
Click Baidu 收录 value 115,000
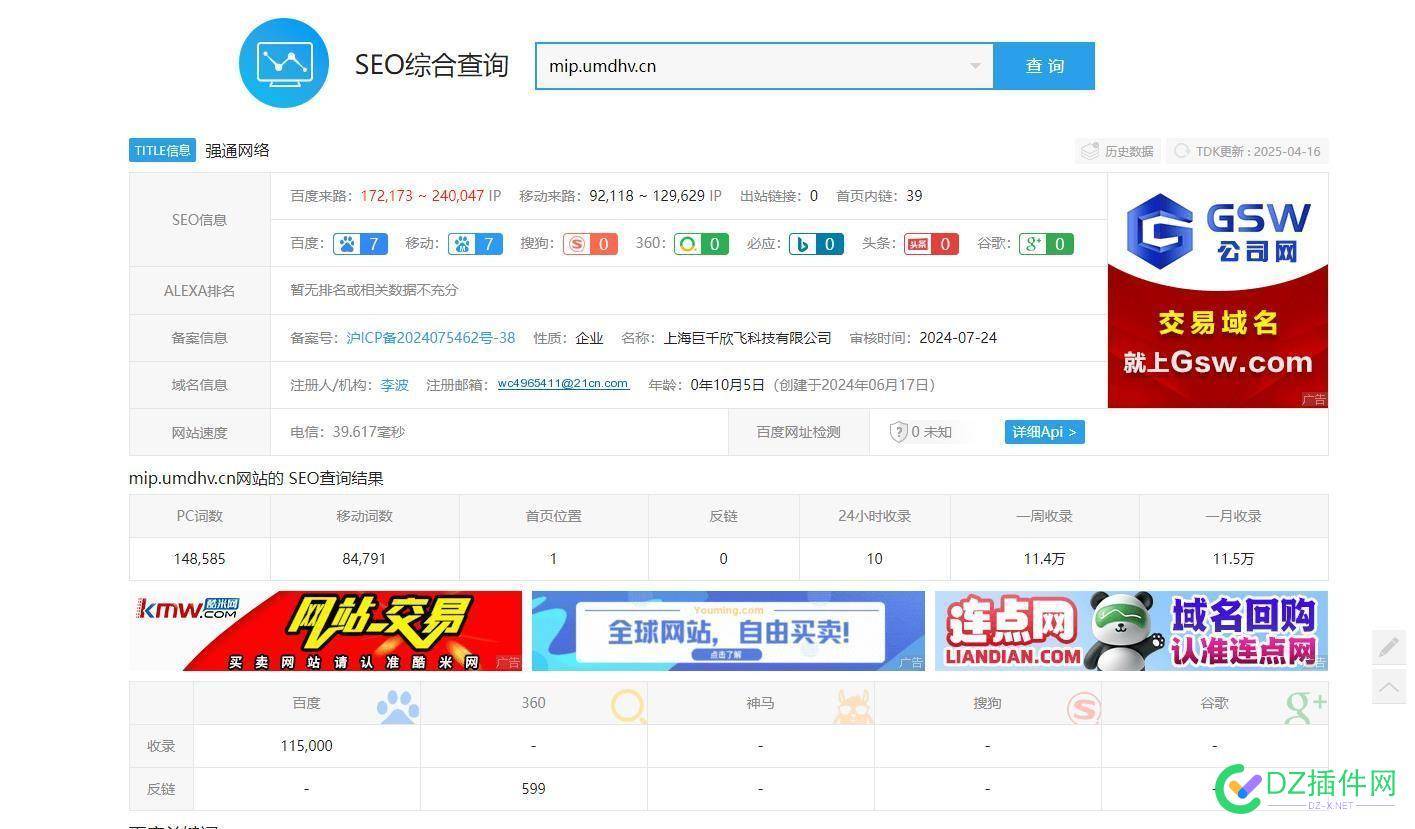point(306,746)
